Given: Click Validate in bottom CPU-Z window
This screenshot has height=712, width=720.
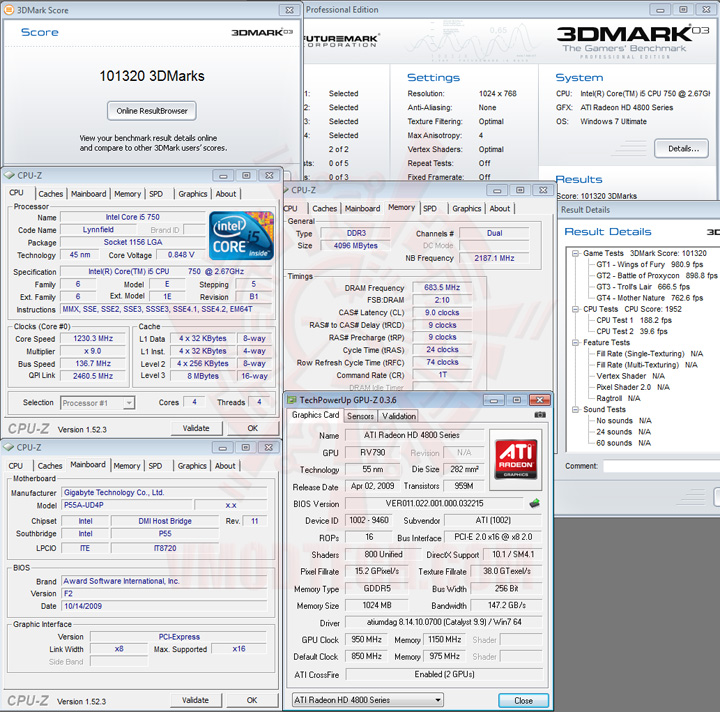Looking at the screenshot, I should click(196, 701).
